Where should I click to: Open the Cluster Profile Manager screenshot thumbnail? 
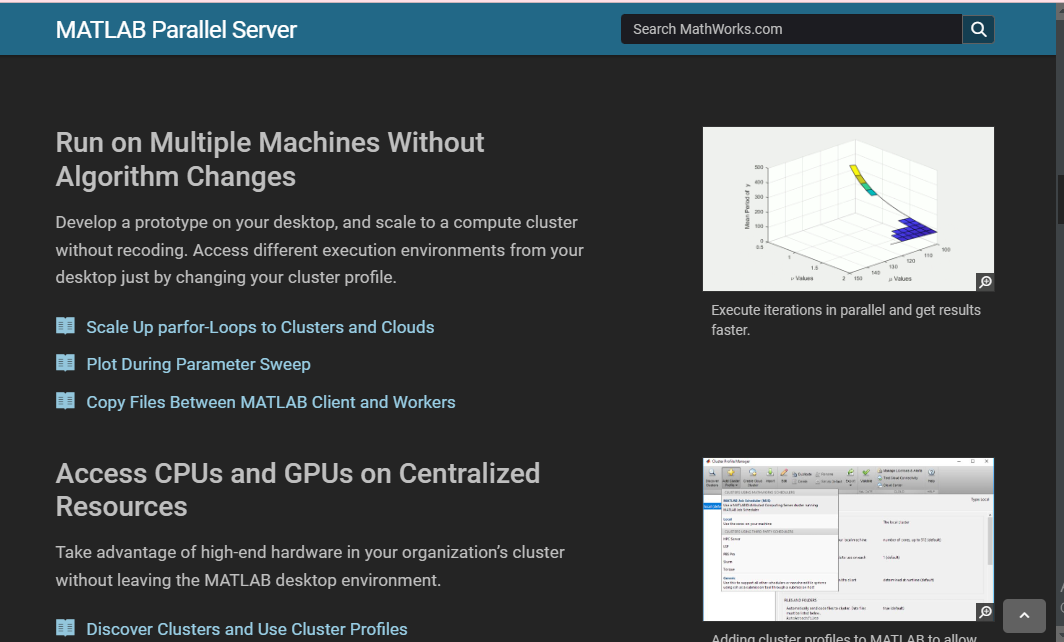point(848,540)
